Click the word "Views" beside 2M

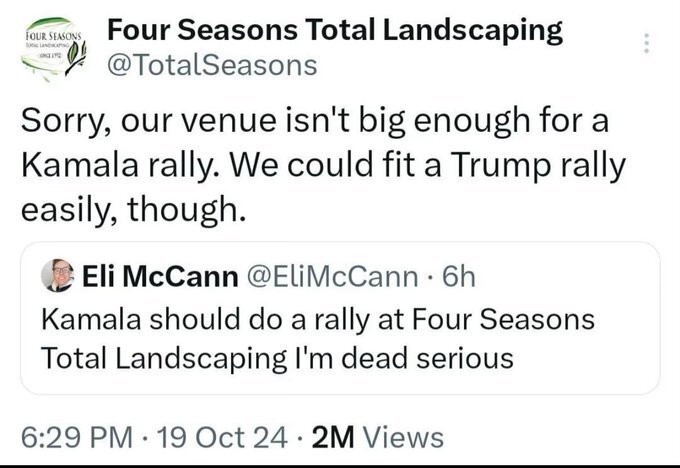[401, 436]
